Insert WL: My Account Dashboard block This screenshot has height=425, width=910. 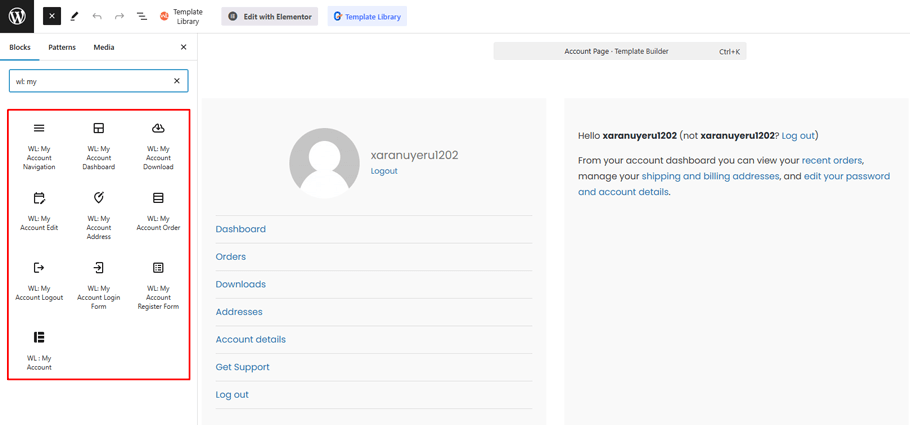pos(99,145)
